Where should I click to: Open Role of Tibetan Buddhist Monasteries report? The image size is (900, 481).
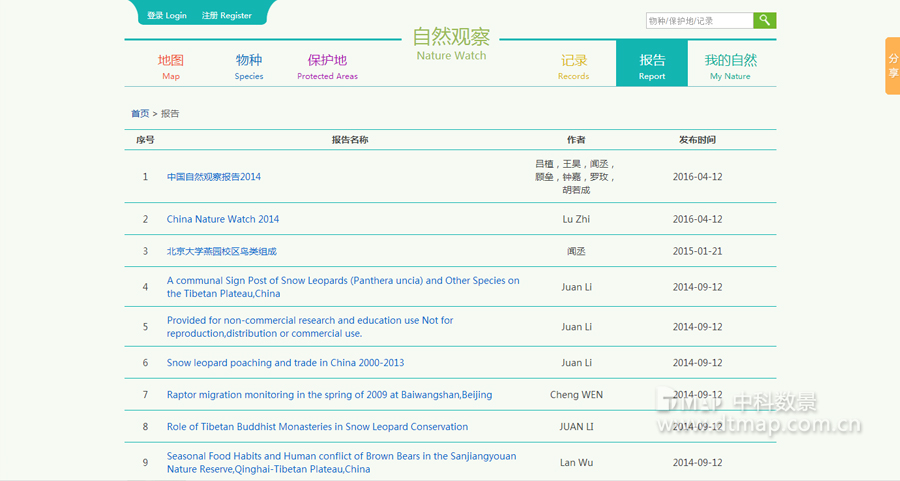317,427
